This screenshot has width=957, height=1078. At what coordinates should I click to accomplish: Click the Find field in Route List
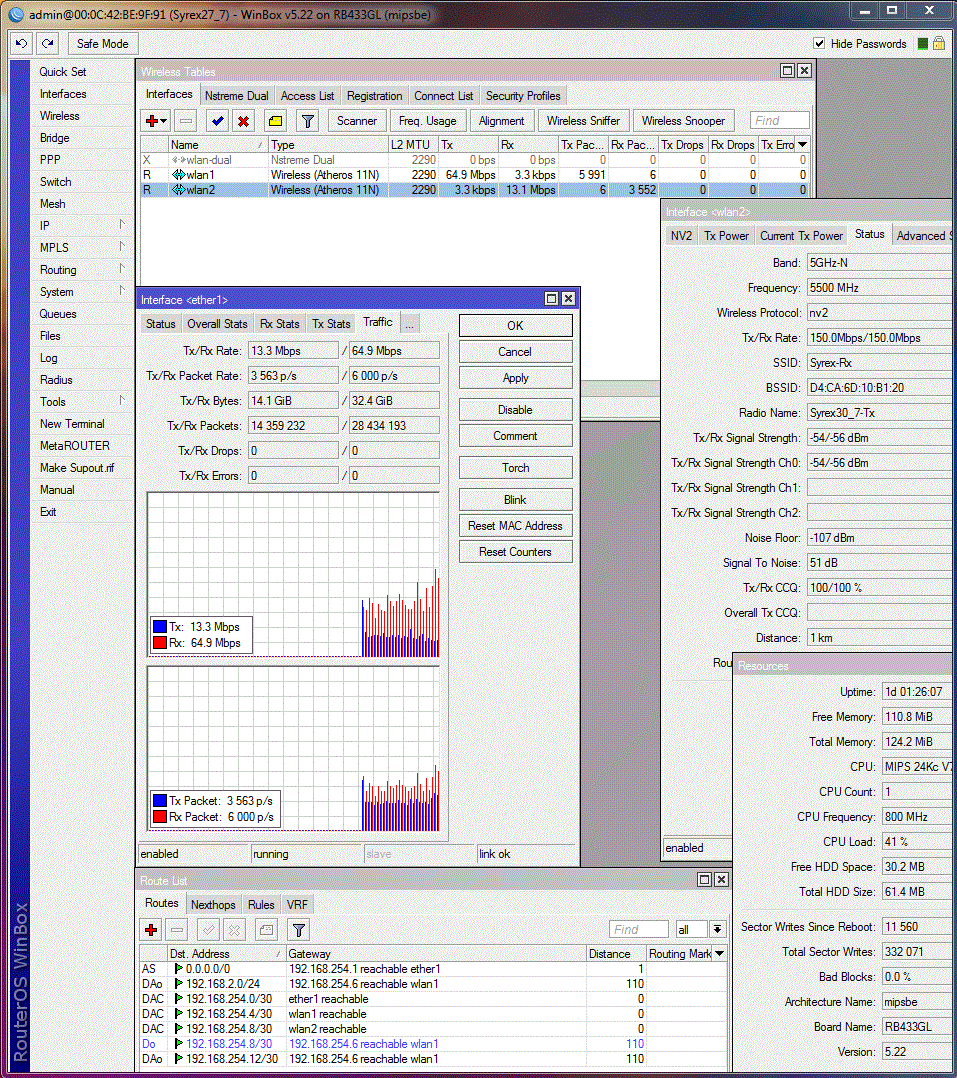pos(639,930)
